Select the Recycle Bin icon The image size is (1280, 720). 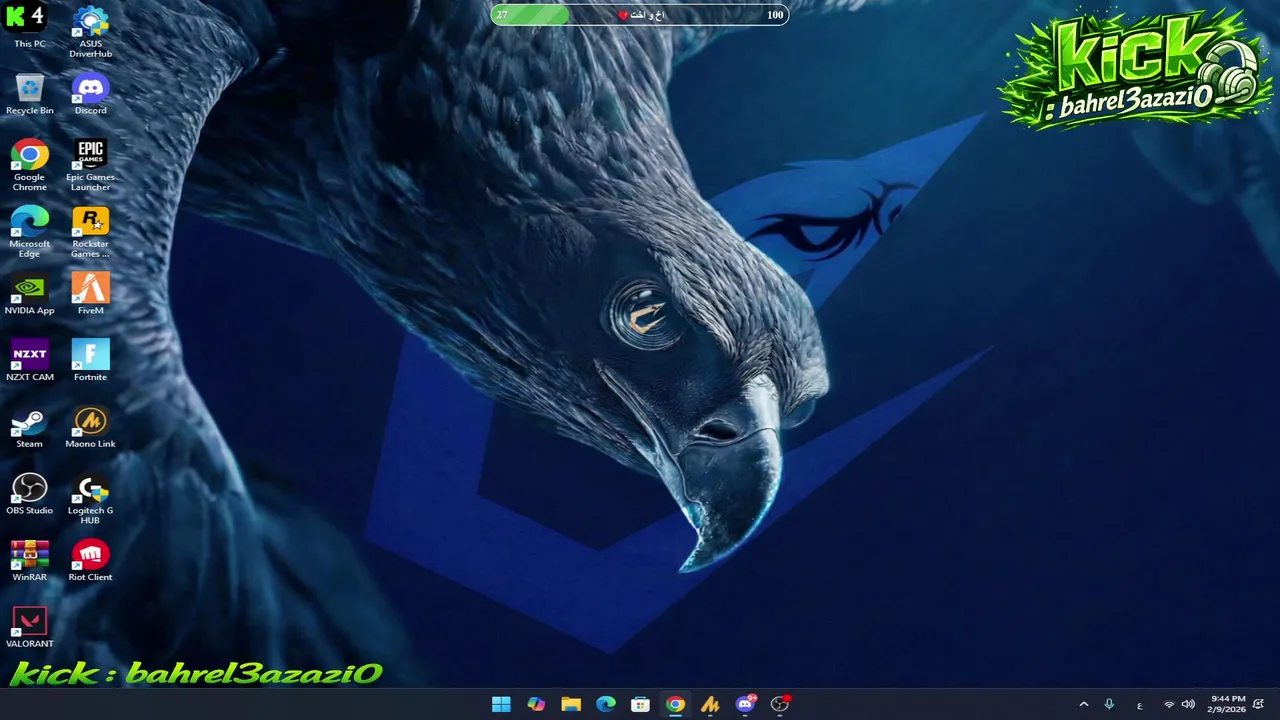tap(29, 94)
